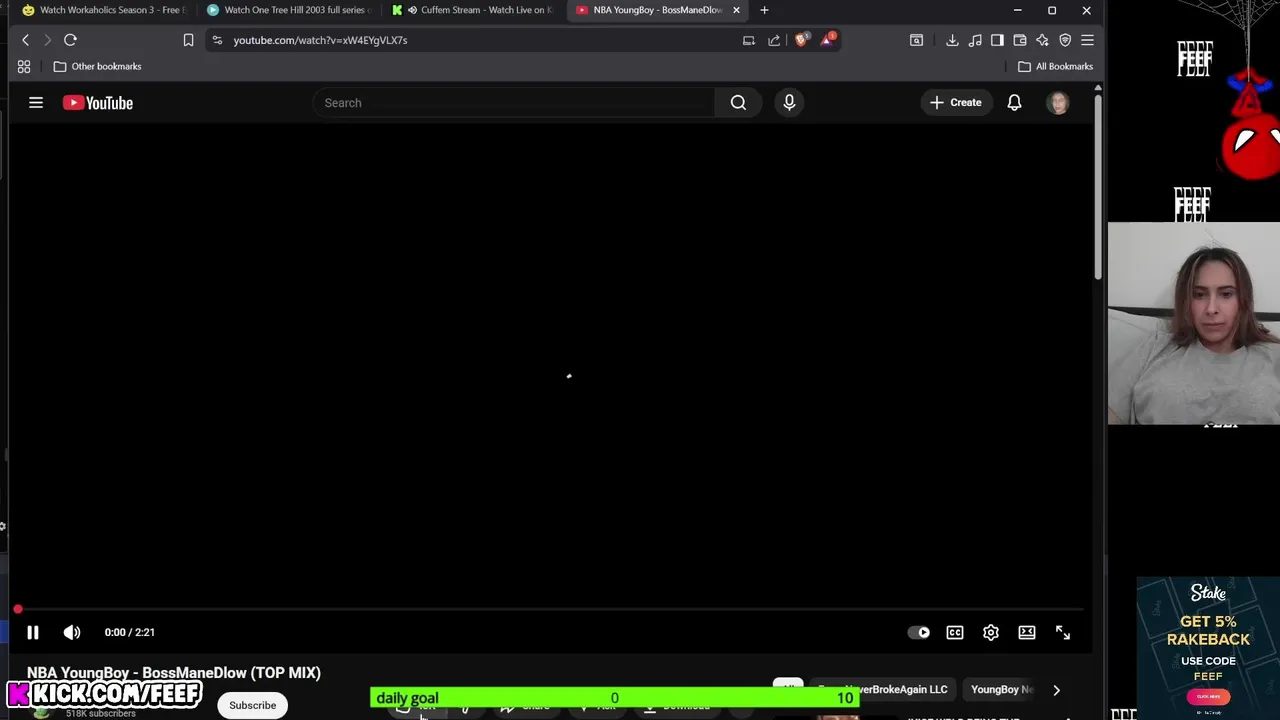Screen dimensions: 1280x720
Task: Start voice search with the microphone icon
Action: point(789,102)
